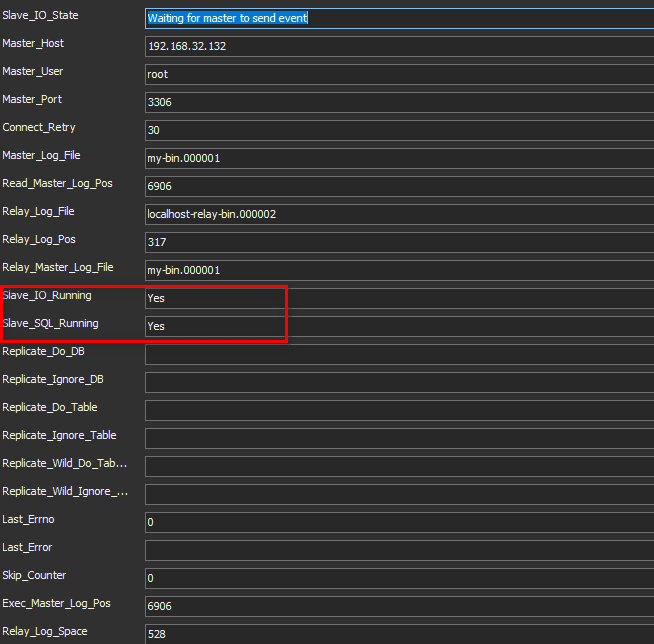Screen dimensions: 654x644
Task: Select the Master_Host field showing 192.168.32.132
Action: click(x=398, y=46)
